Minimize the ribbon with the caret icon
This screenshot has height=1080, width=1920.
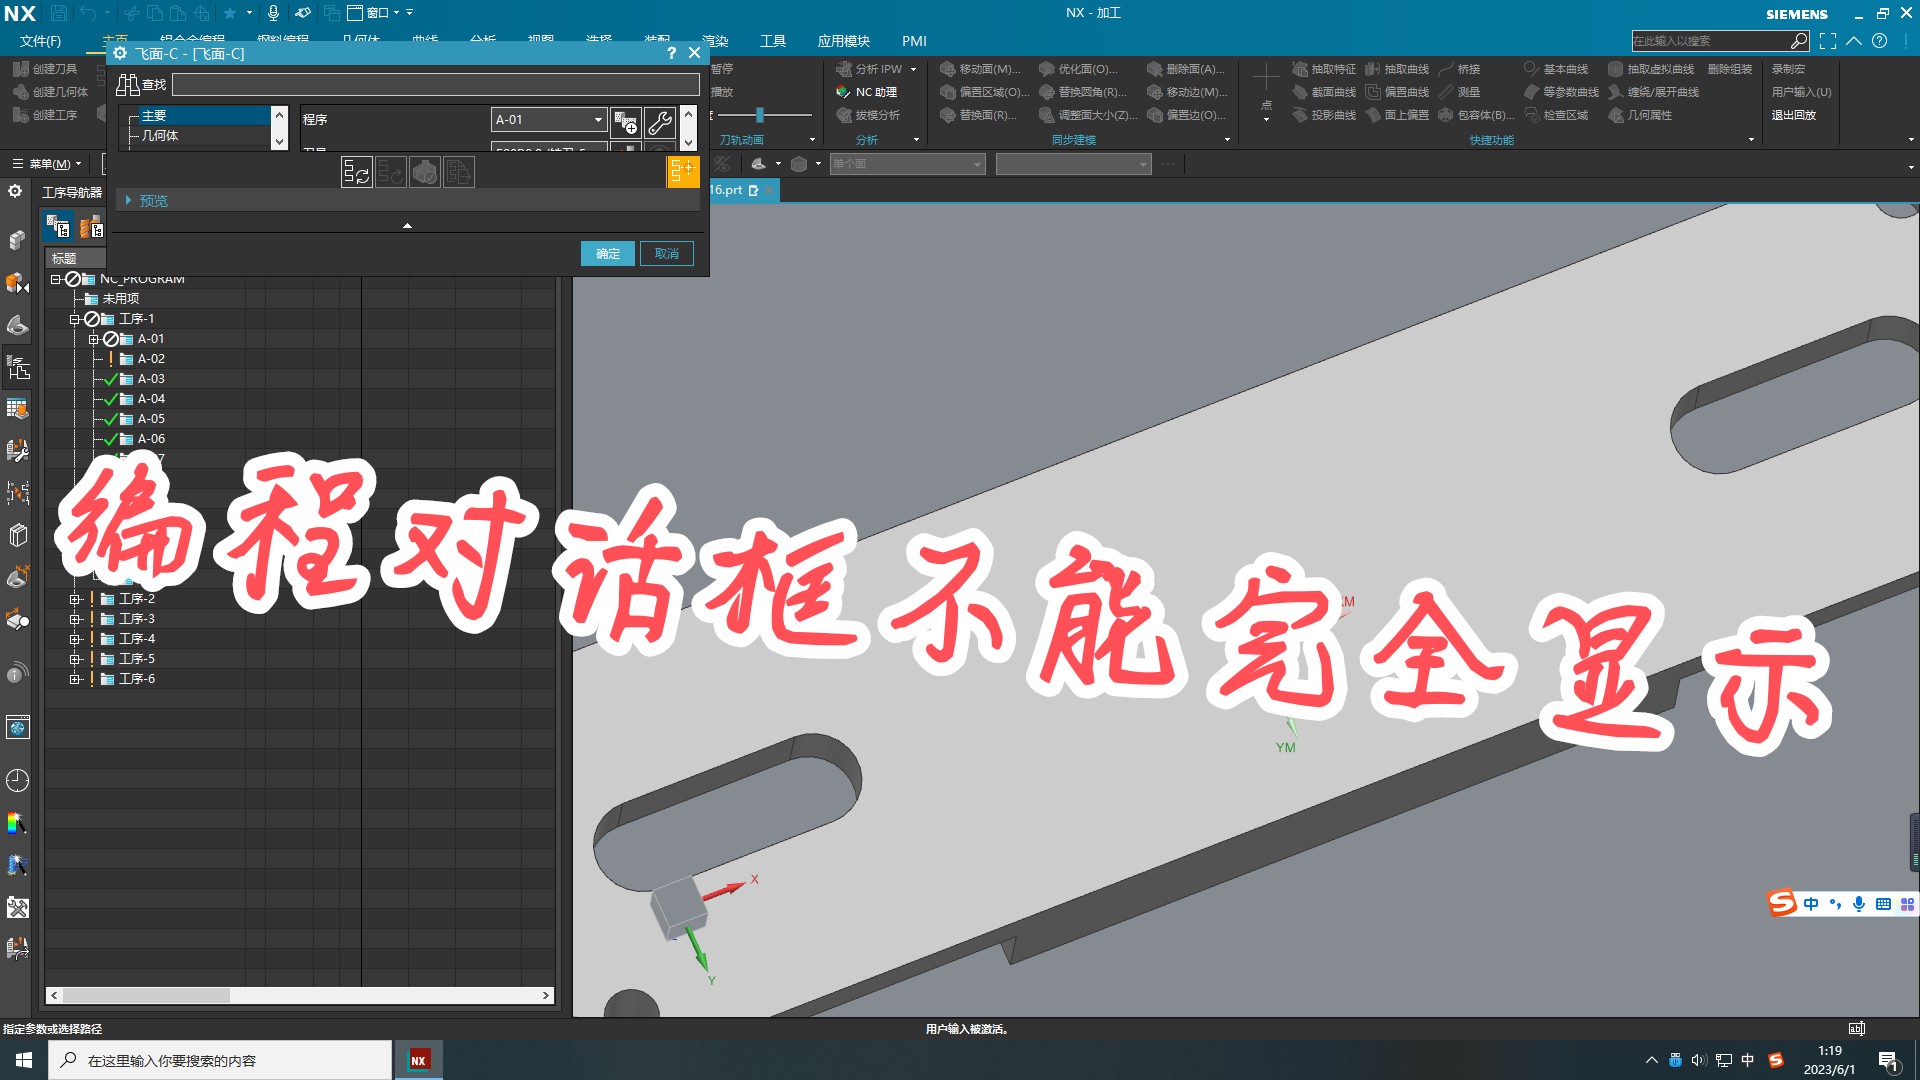coord(1854,41)
